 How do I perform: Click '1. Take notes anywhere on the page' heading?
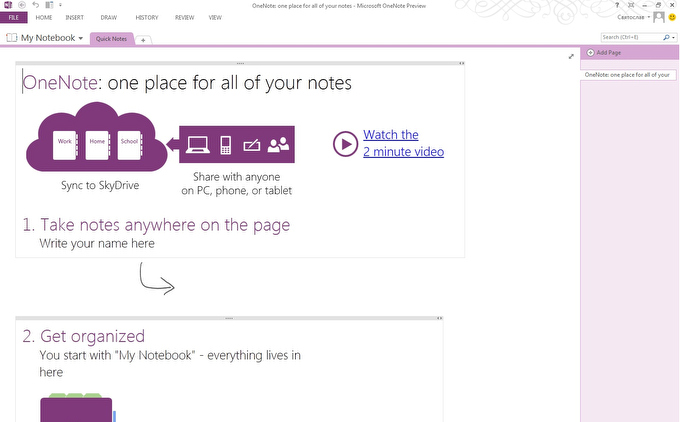[156, 225]
